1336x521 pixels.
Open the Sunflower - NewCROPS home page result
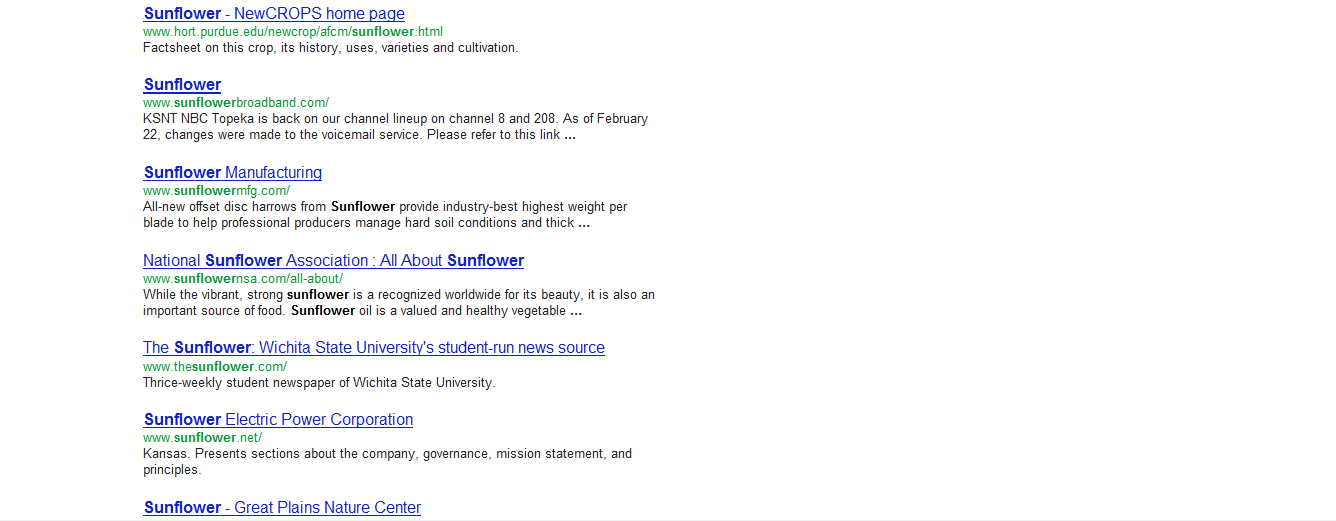coord(274,14)
